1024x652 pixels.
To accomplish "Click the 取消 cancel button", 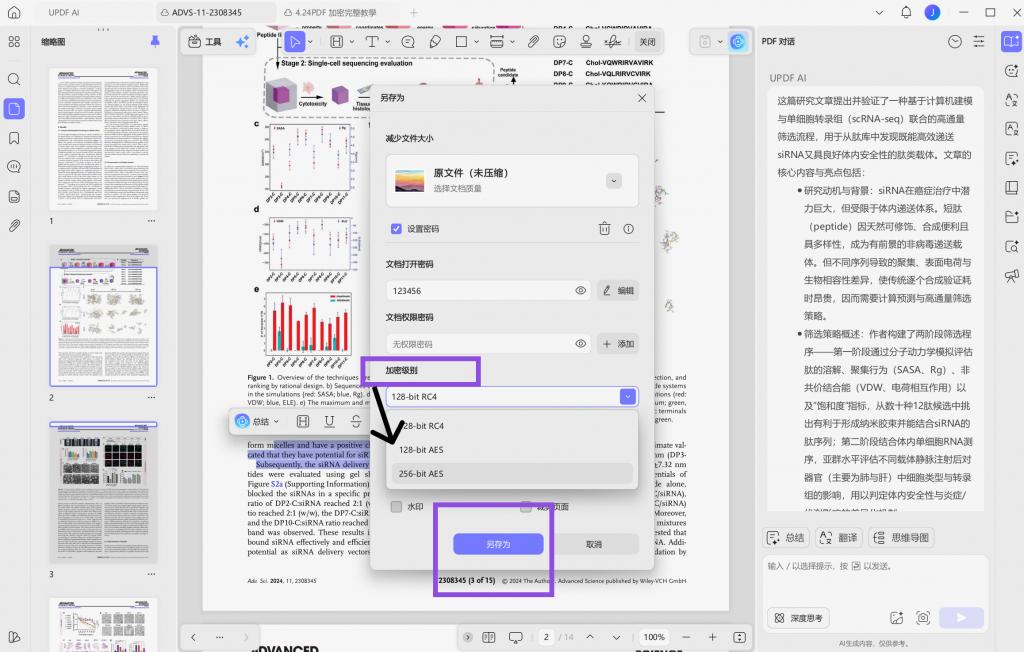I will (594, 544).
